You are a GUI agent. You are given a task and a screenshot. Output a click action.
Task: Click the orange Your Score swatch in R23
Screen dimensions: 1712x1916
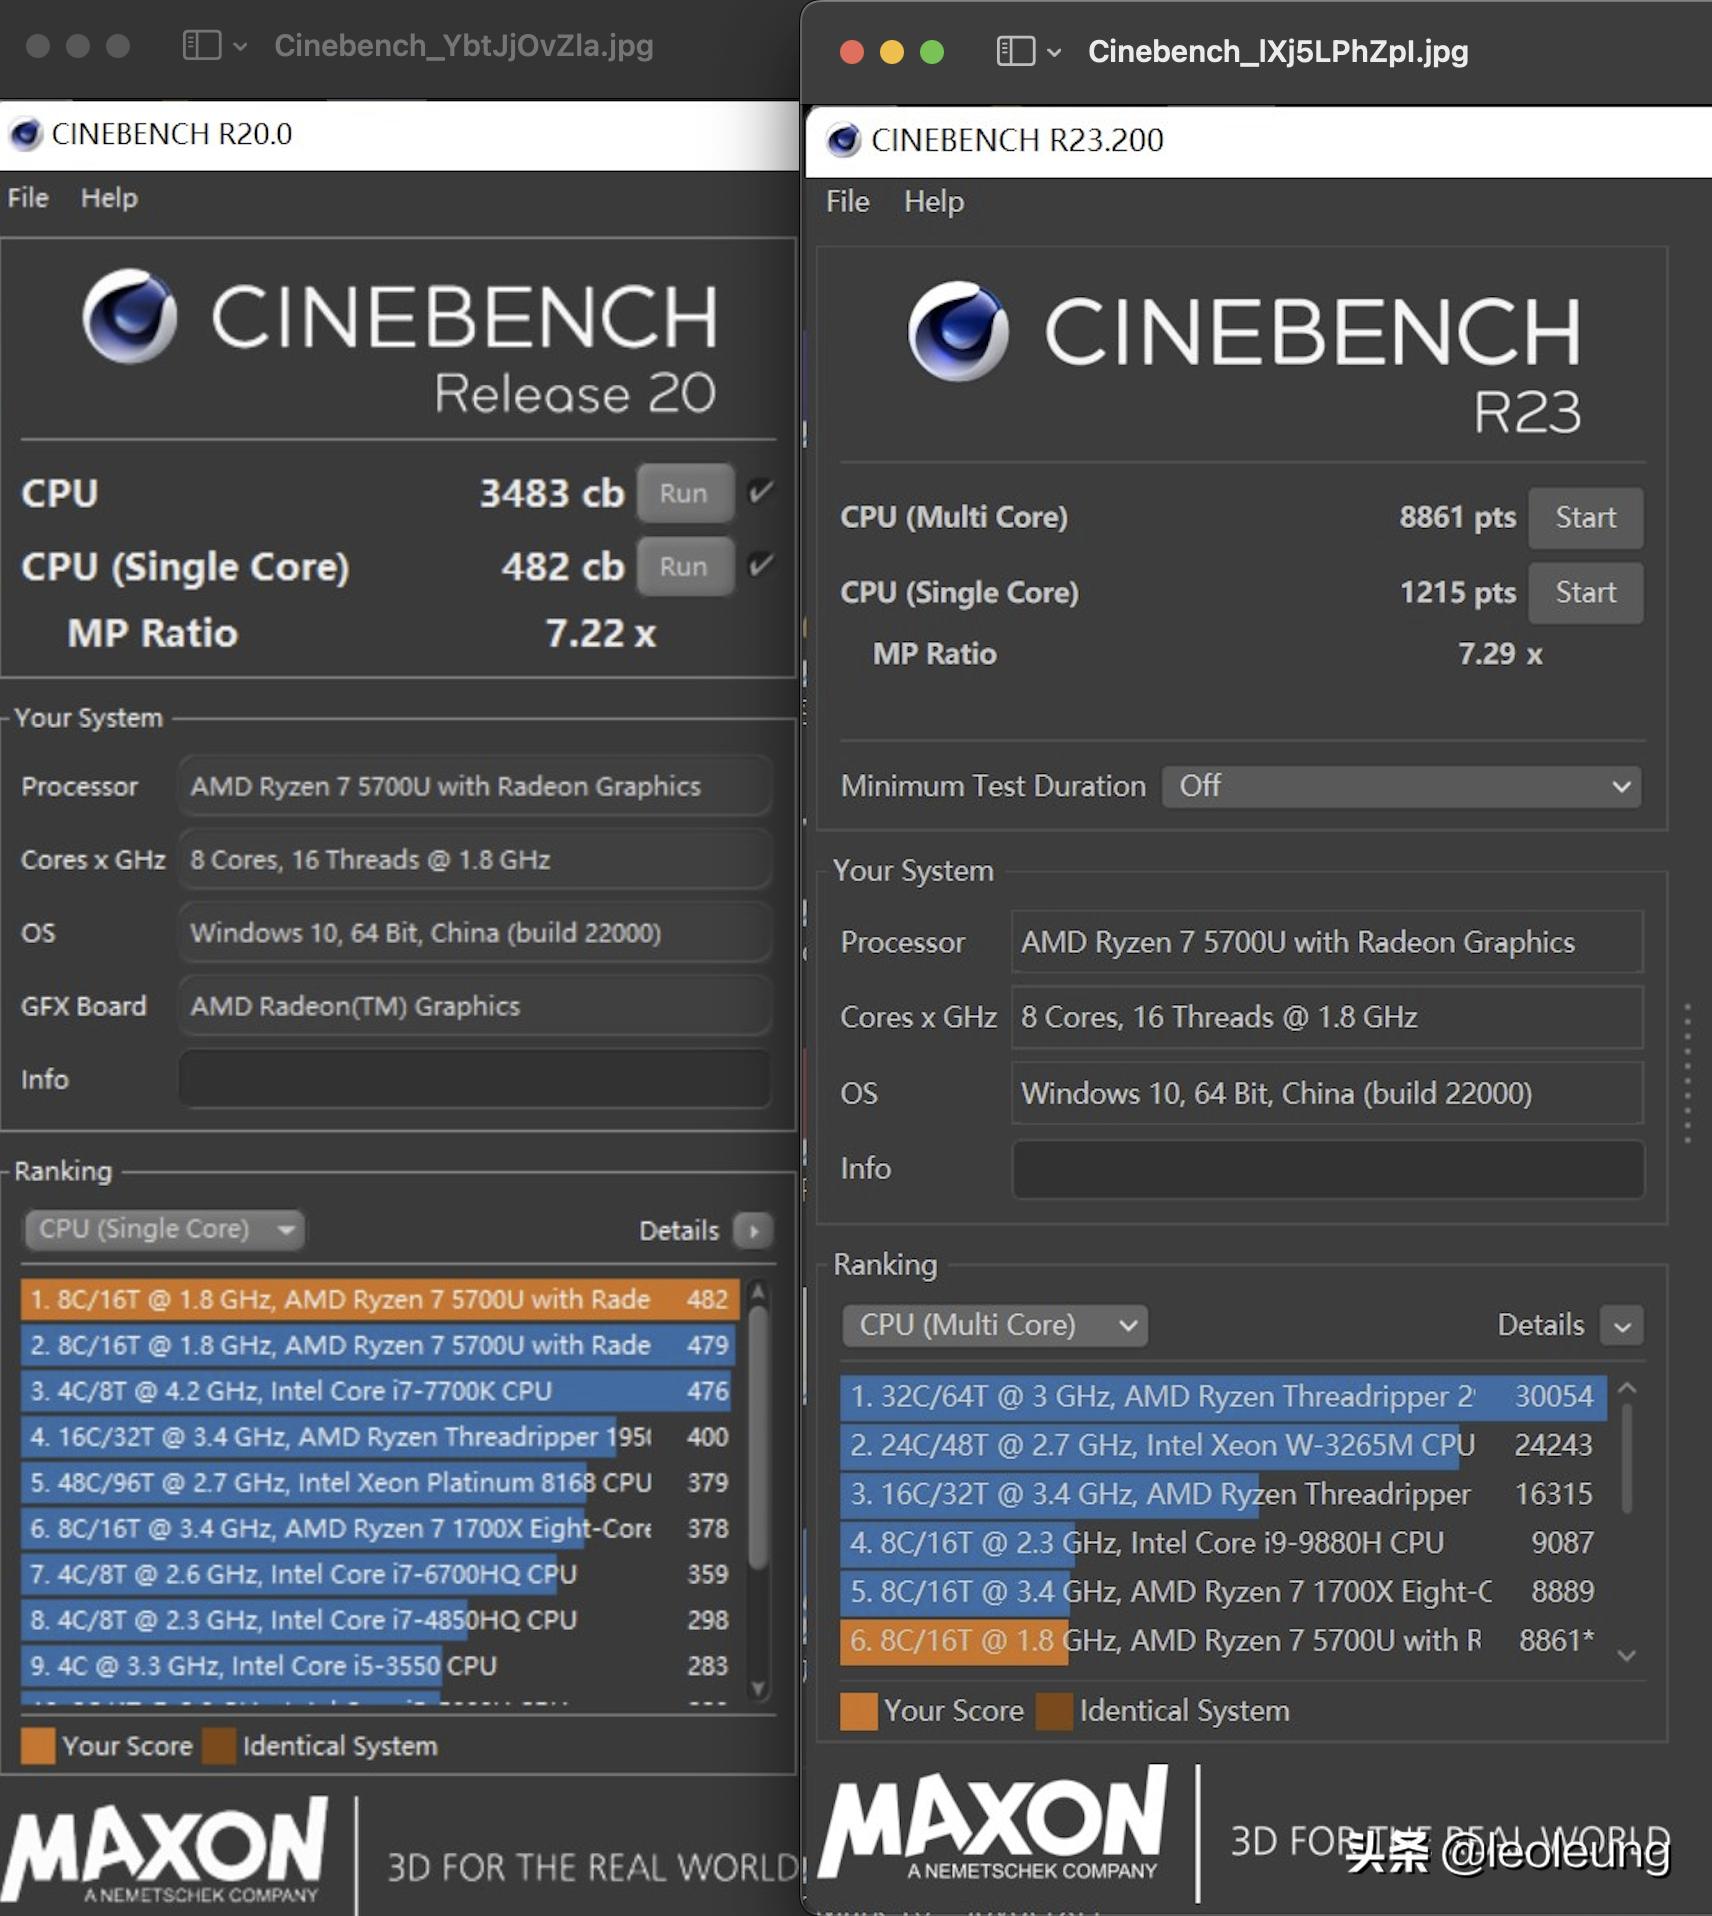coord(858,1711)
